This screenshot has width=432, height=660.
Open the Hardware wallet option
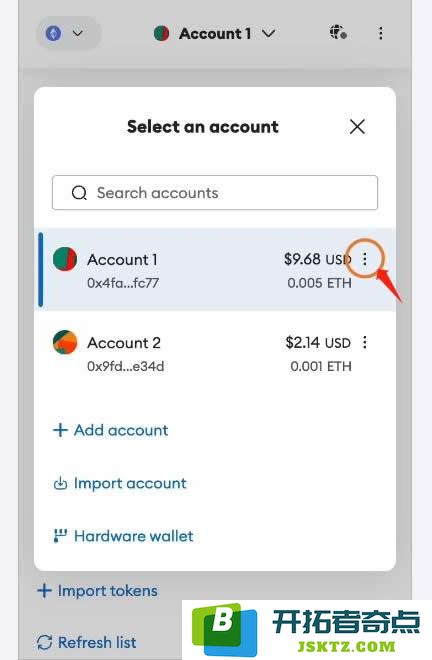[123, 536]
